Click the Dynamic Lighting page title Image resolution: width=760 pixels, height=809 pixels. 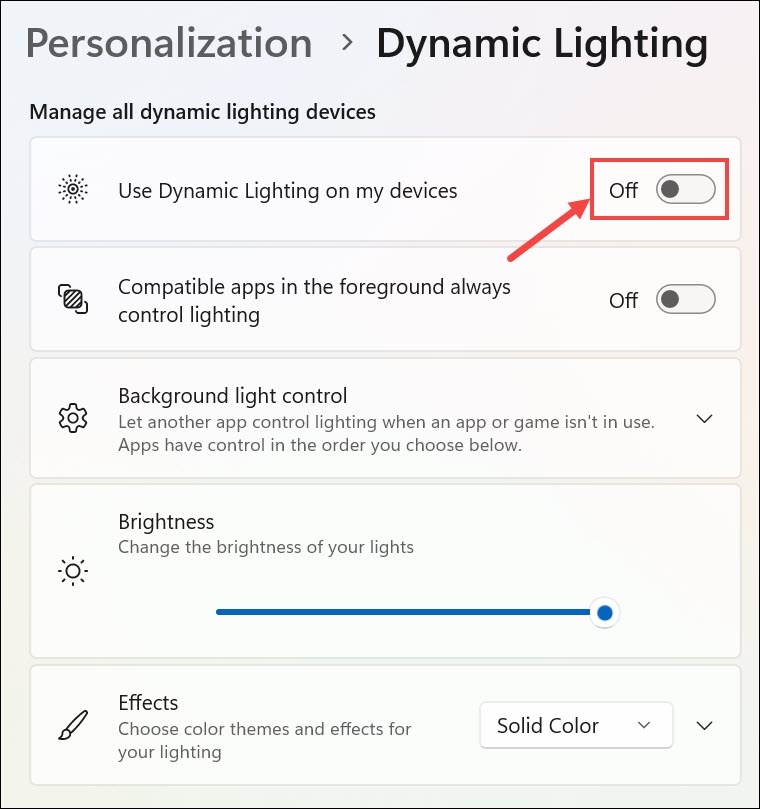point(541,44)
